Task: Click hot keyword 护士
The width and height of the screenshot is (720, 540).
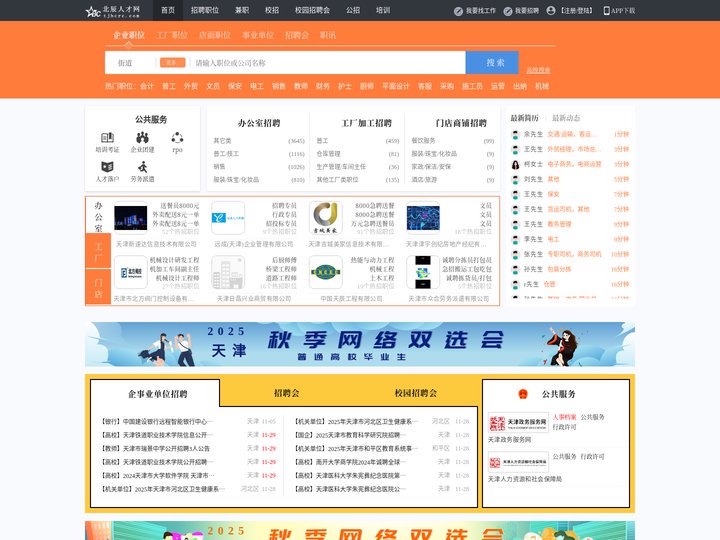Action: [345, 86]
